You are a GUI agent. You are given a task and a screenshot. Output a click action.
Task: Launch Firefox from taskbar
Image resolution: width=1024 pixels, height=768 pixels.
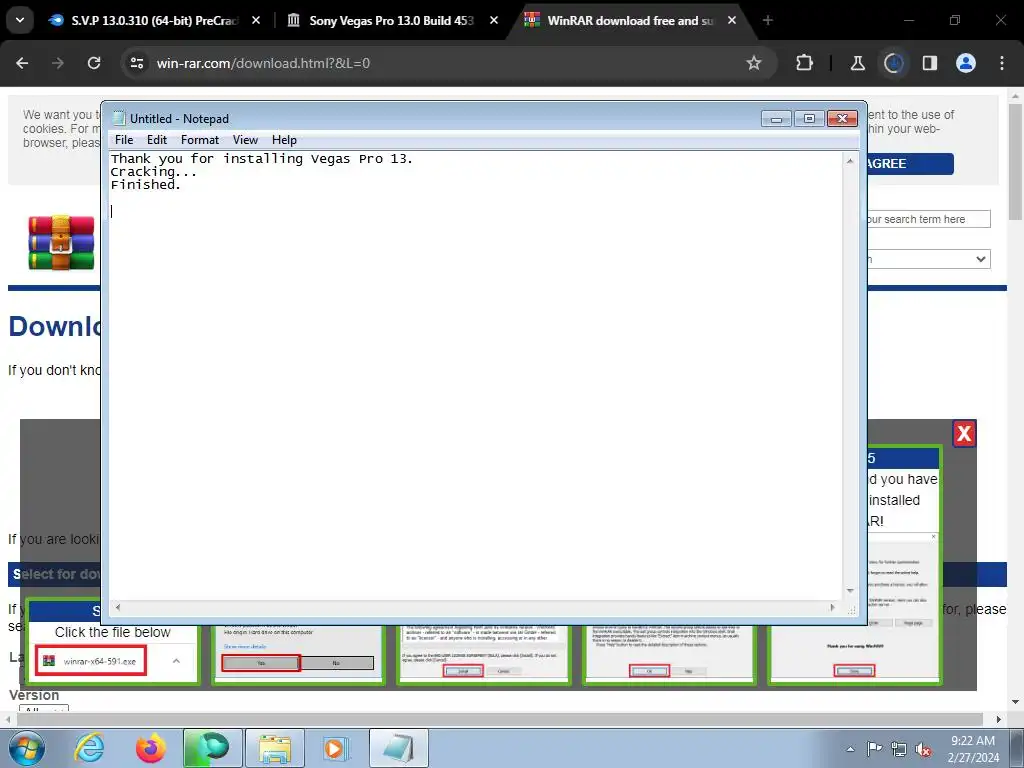151,748
